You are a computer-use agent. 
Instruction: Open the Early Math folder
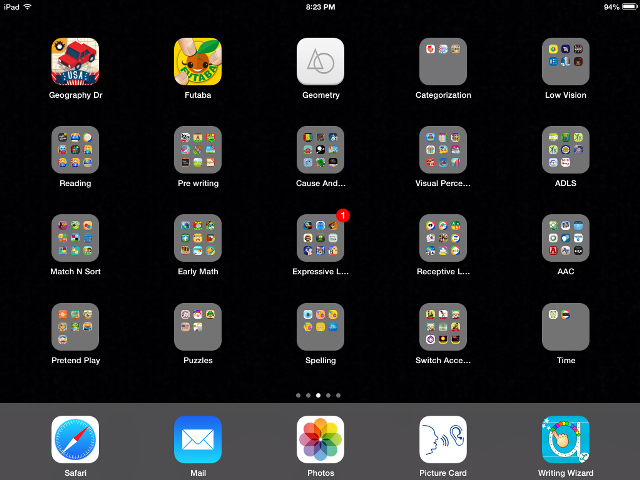198,238
